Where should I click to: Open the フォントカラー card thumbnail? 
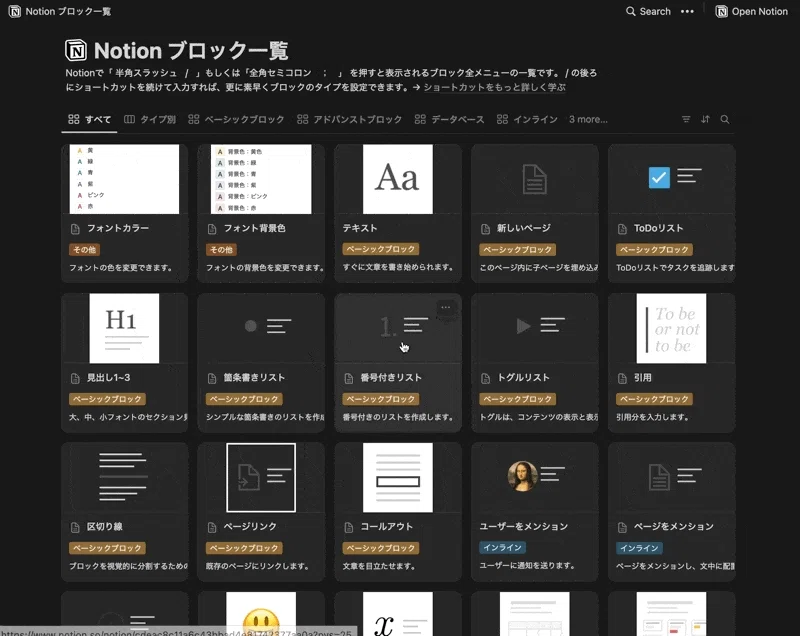(124, 179)
